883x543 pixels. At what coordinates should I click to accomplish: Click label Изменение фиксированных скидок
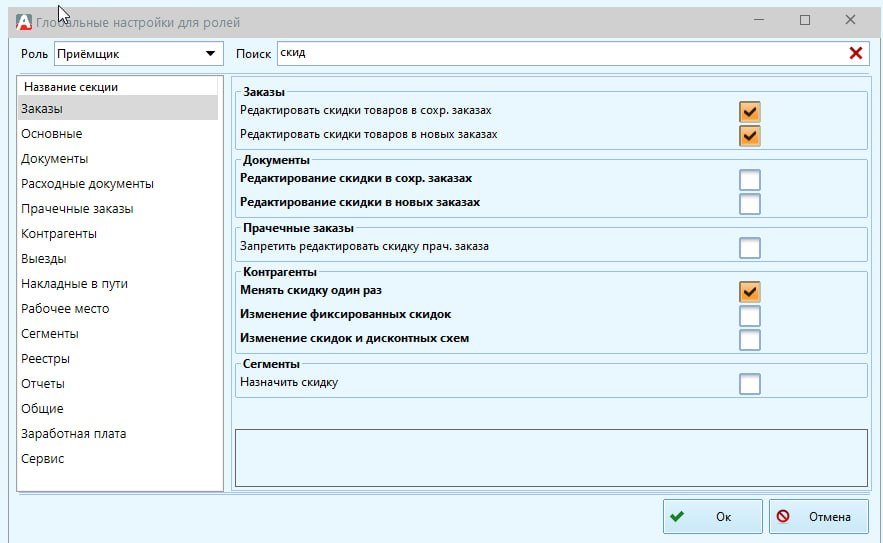click(345, 314)
